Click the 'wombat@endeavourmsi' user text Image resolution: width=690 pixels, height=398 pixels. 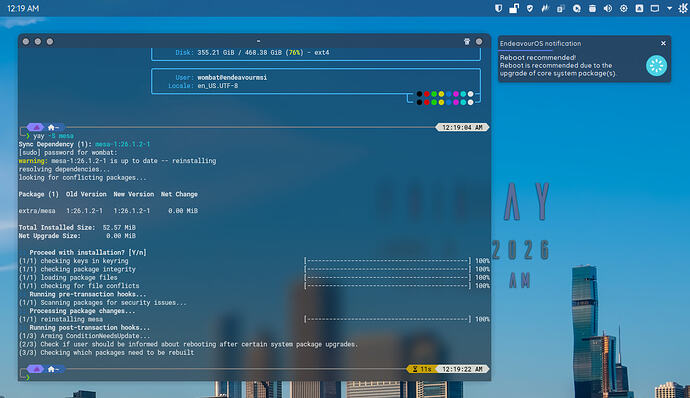pos(232,77)
